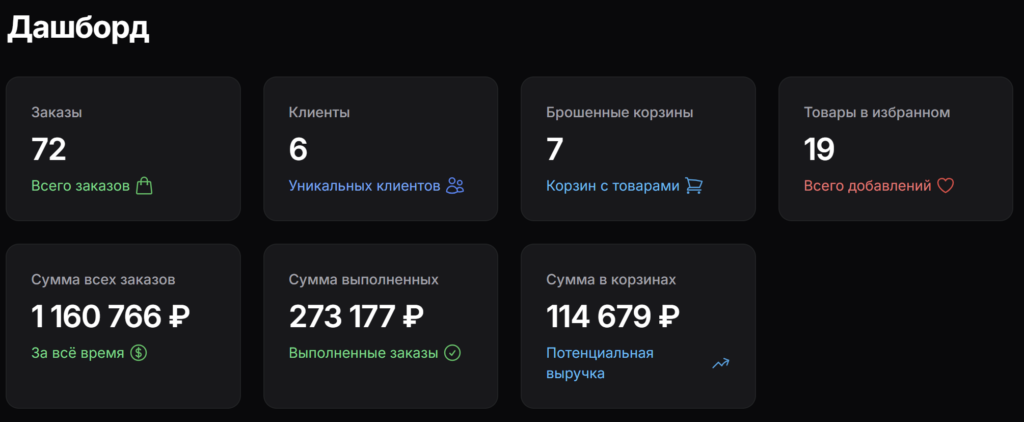Click the За всё время green label

78,353
